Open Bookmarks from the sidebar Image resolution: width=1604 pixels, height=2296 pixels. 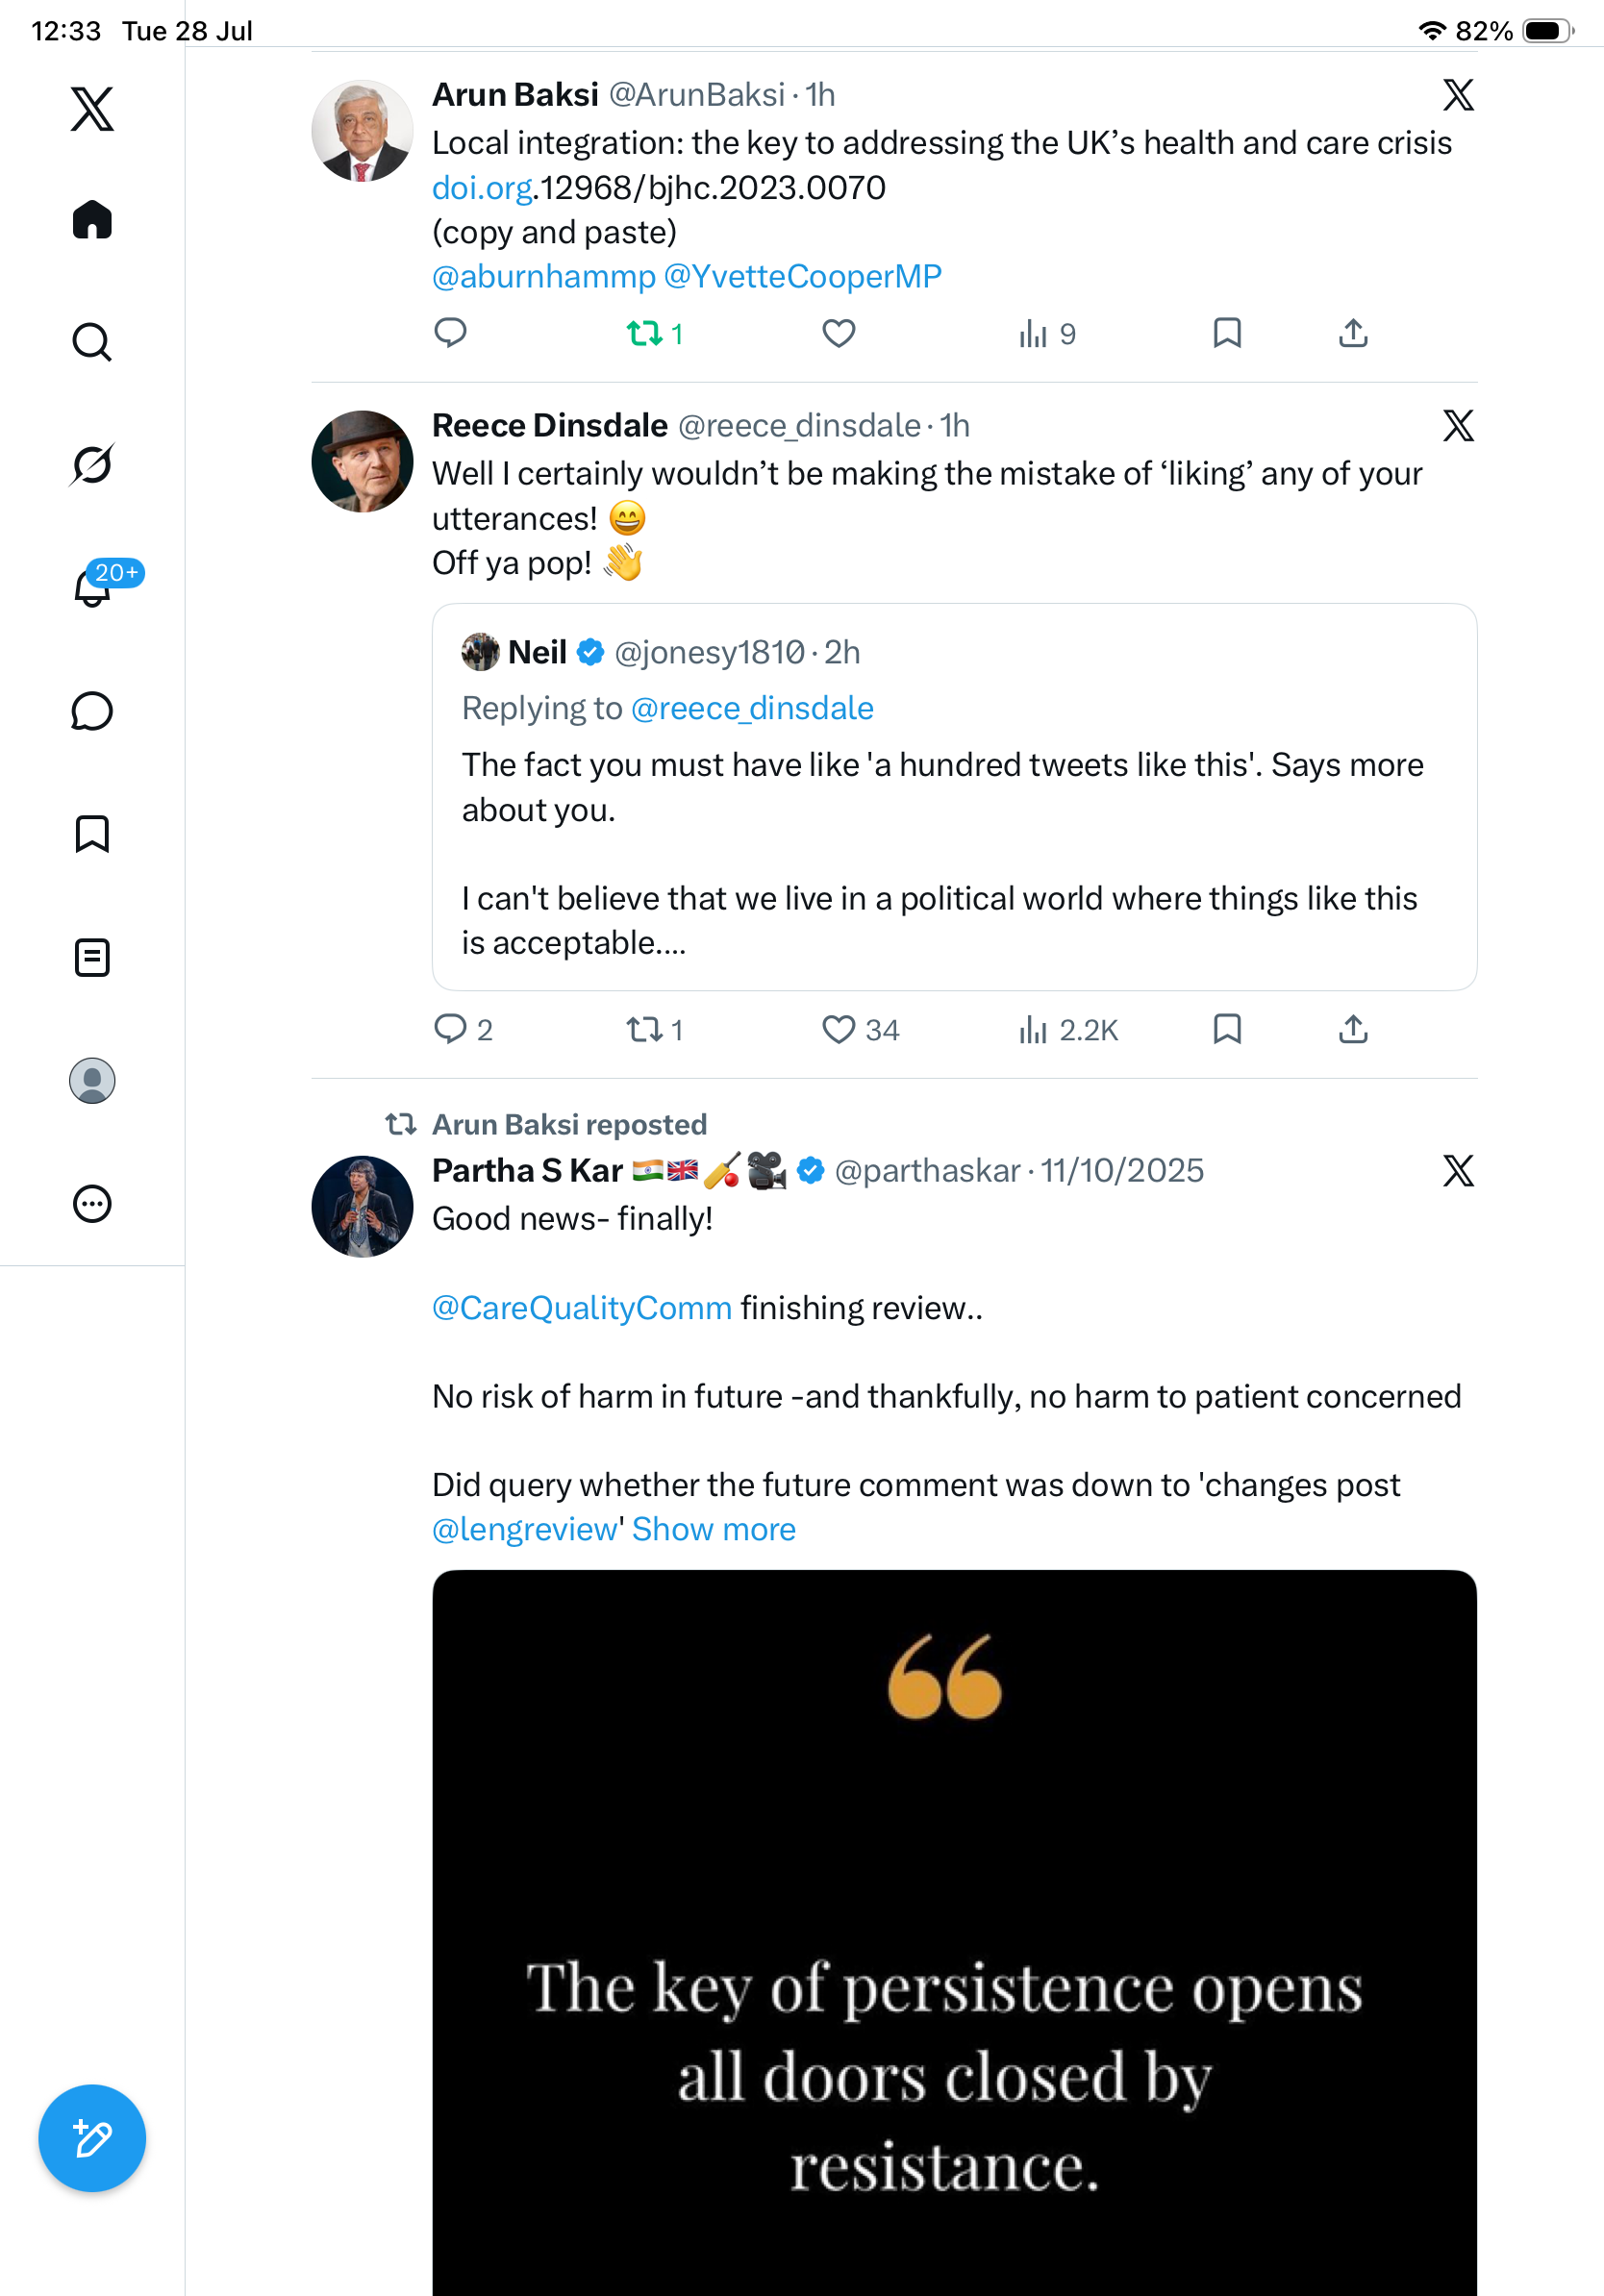click(x=92, y=834)
